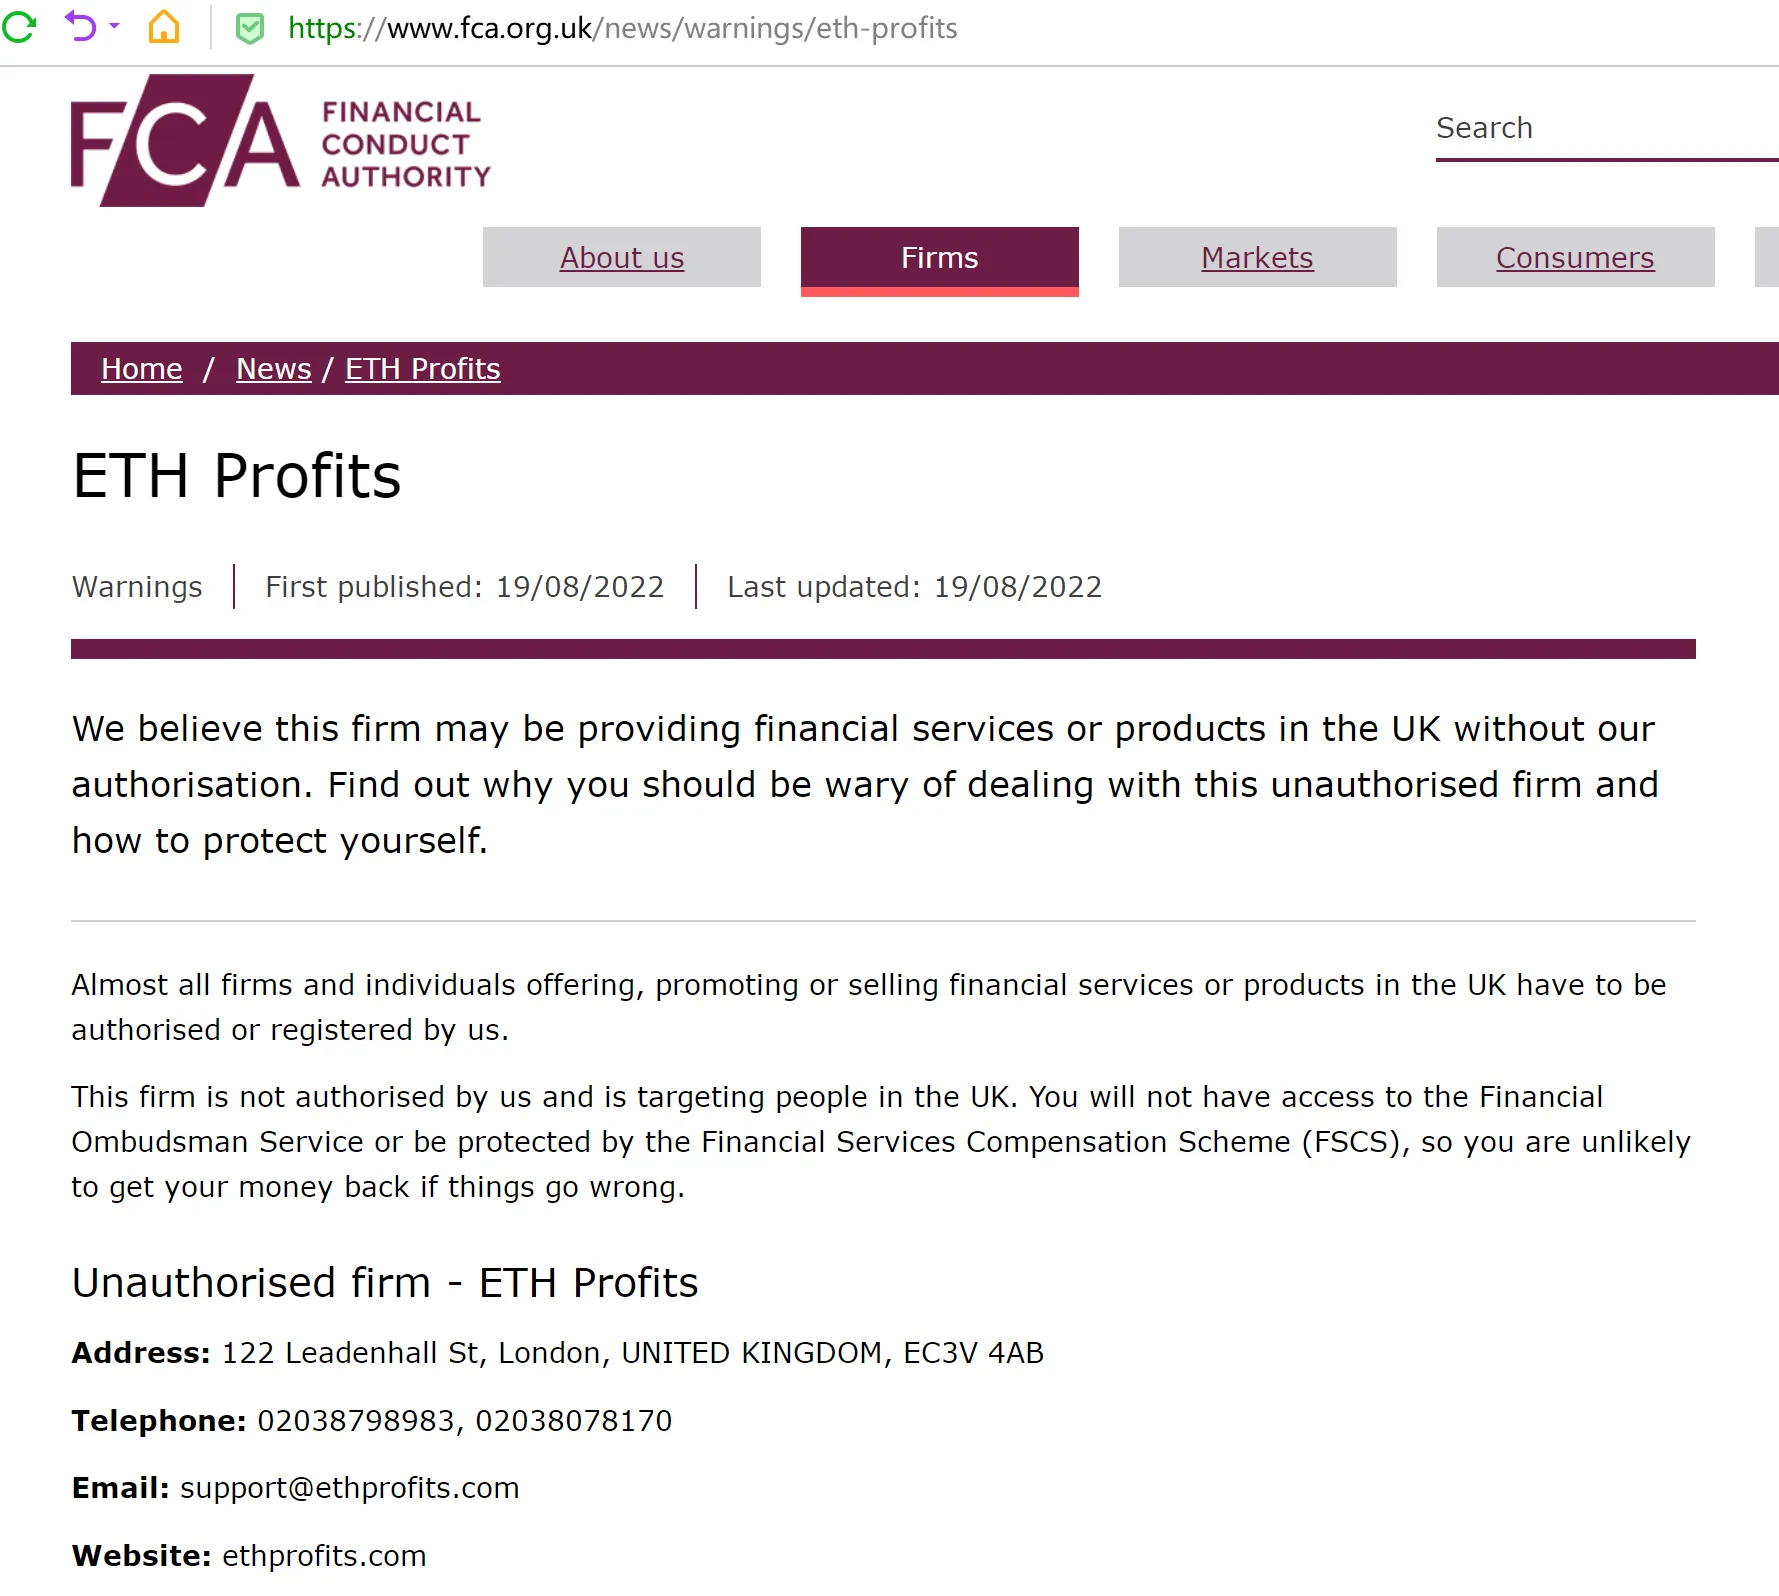Click the partially visible rightmost nav tab
Image resolution: width=1779 pixels, height=1596 pixels.
tap(1767, 257)
